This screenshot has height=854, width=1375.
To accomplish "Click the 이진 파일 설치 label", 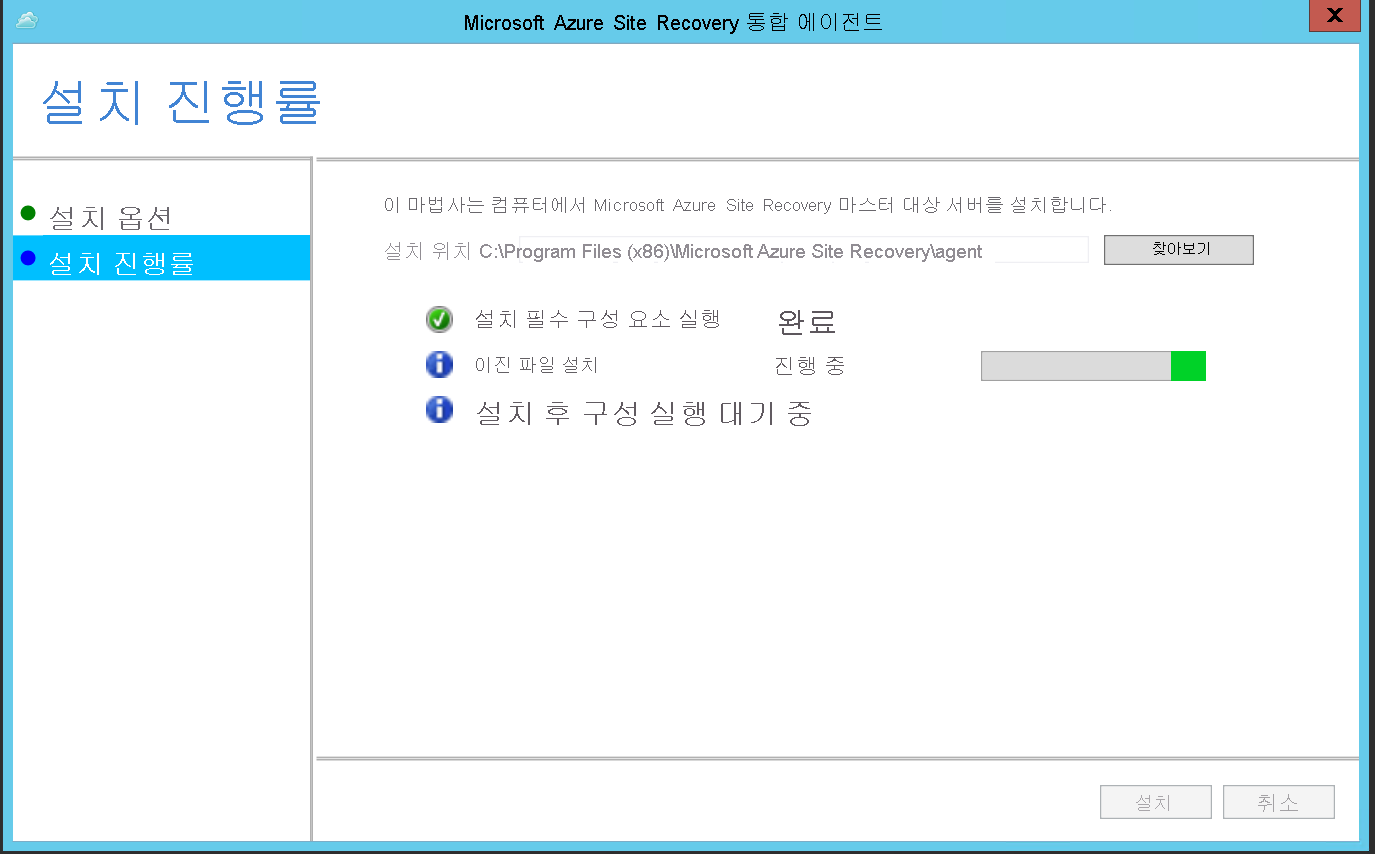I will click(x=536, y=365).
